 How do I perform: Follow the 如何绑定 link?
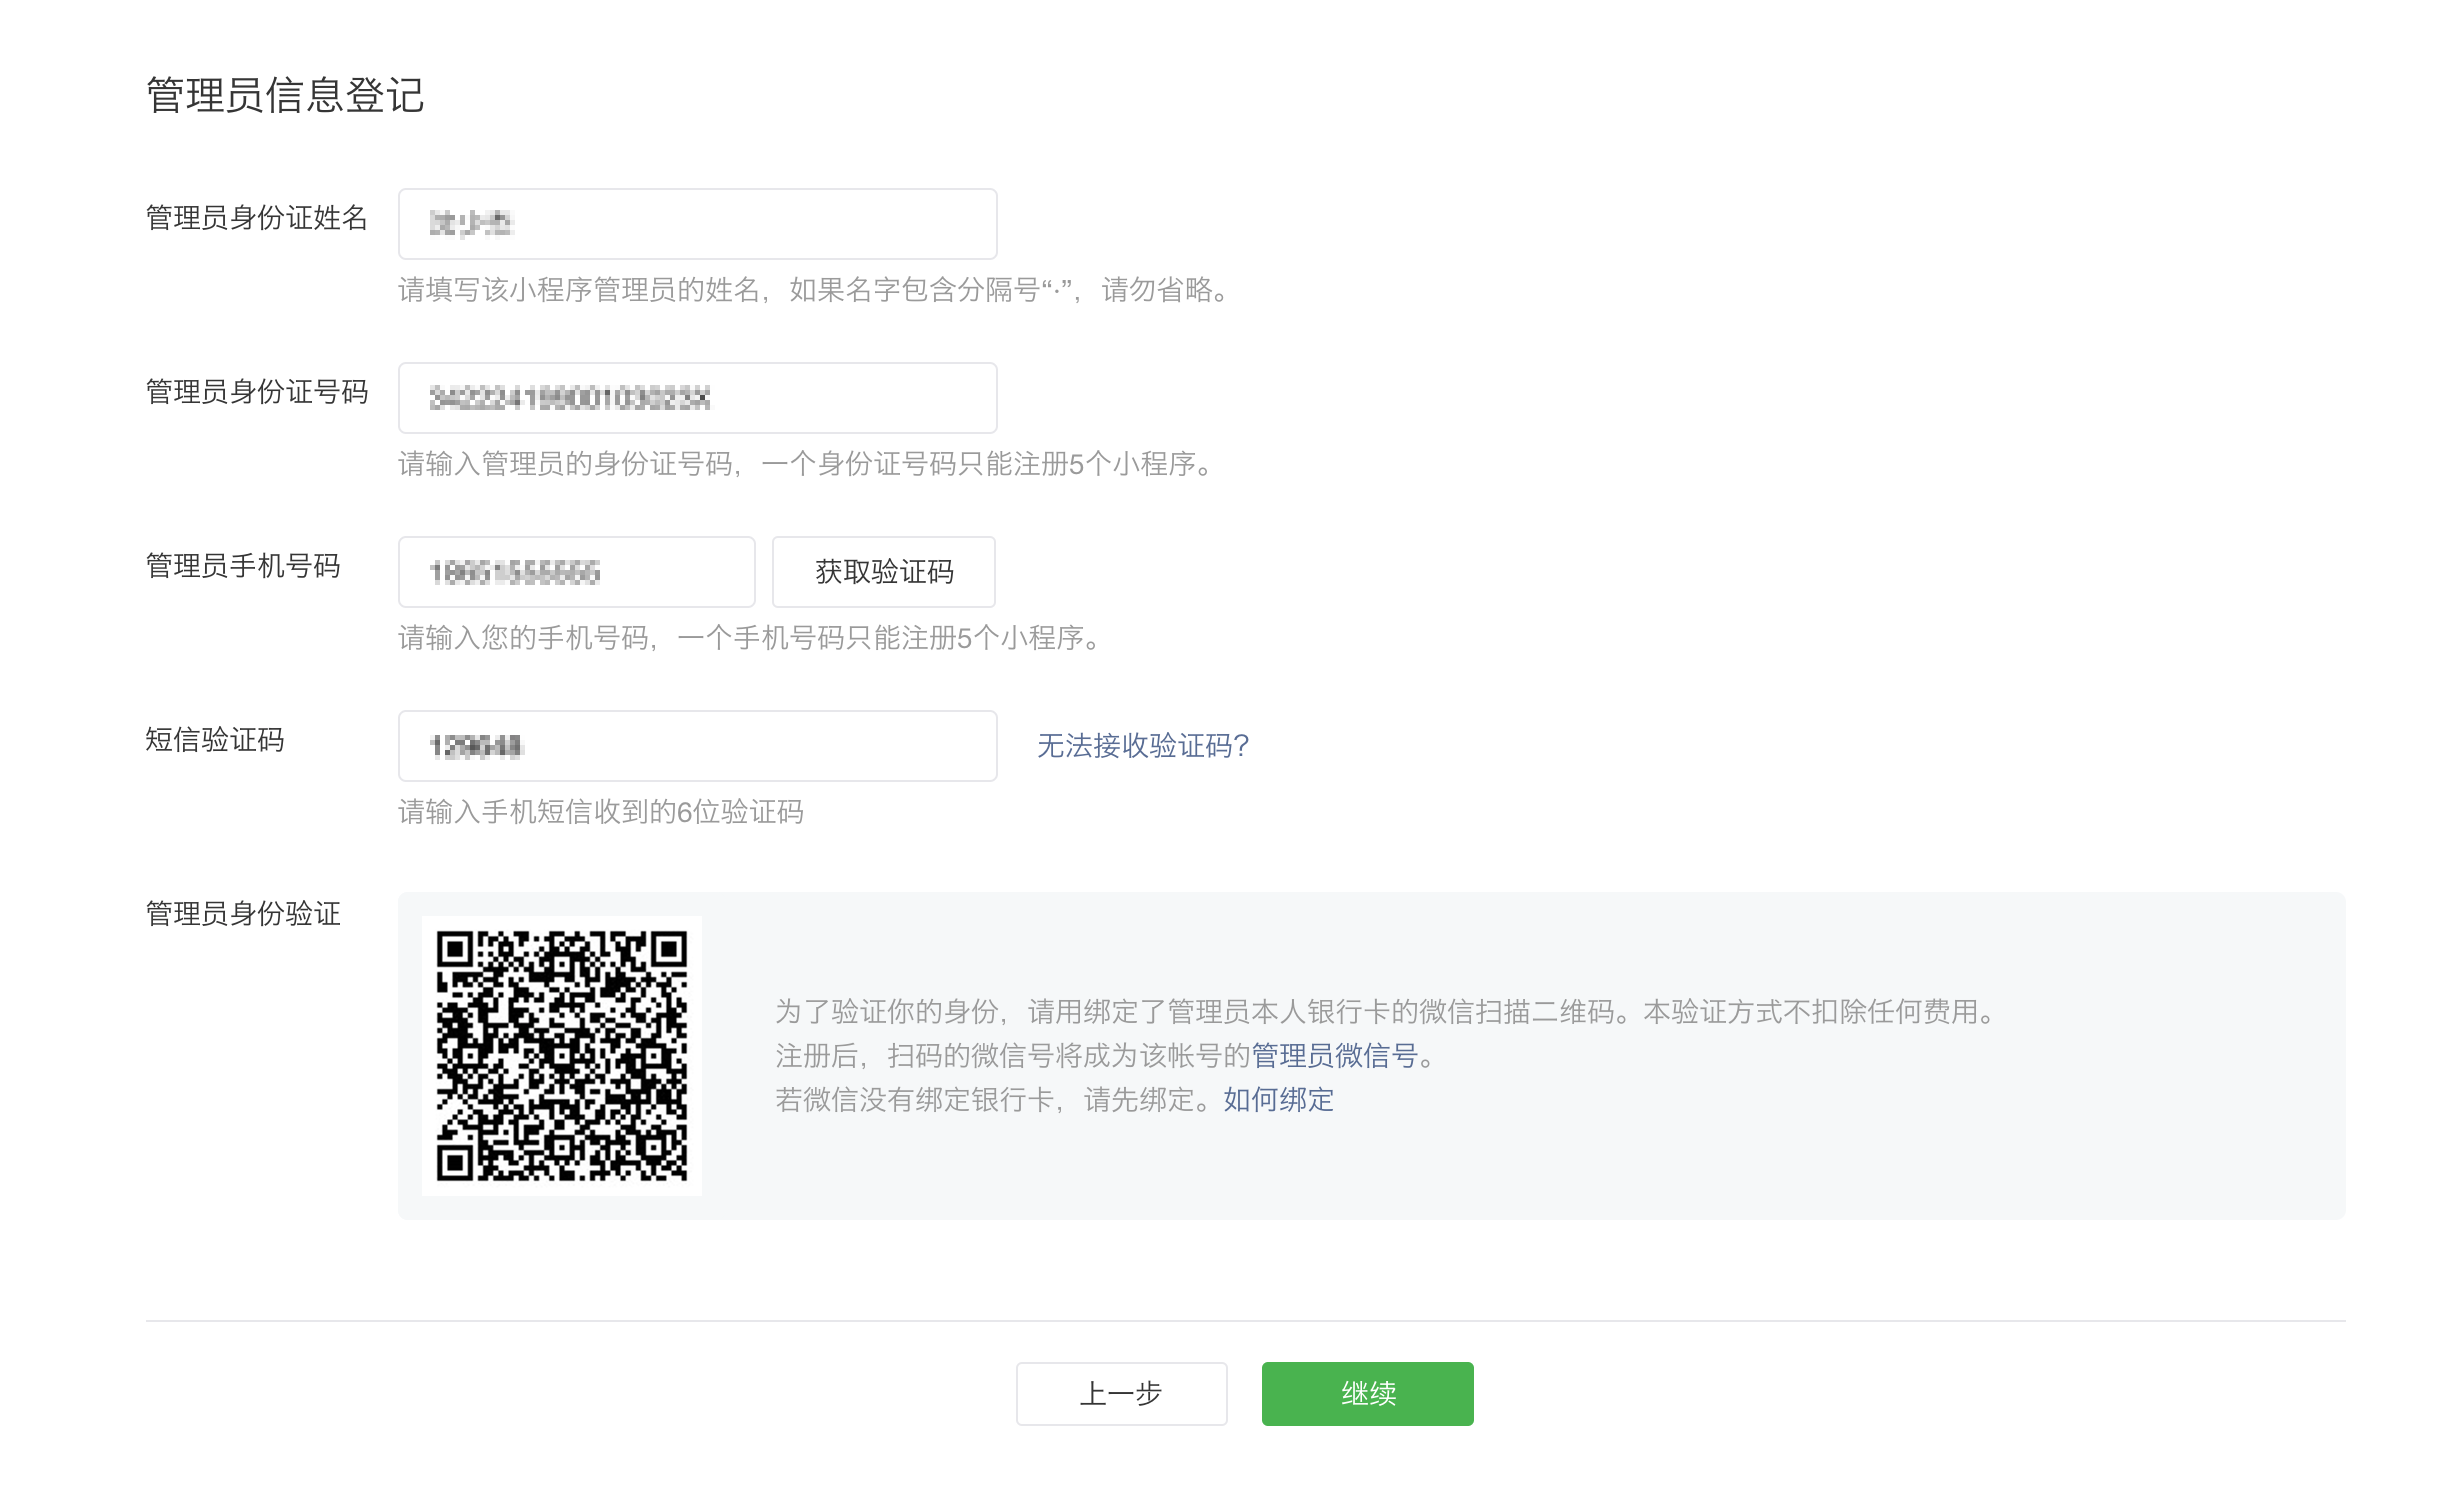tap(1278, 1100)
